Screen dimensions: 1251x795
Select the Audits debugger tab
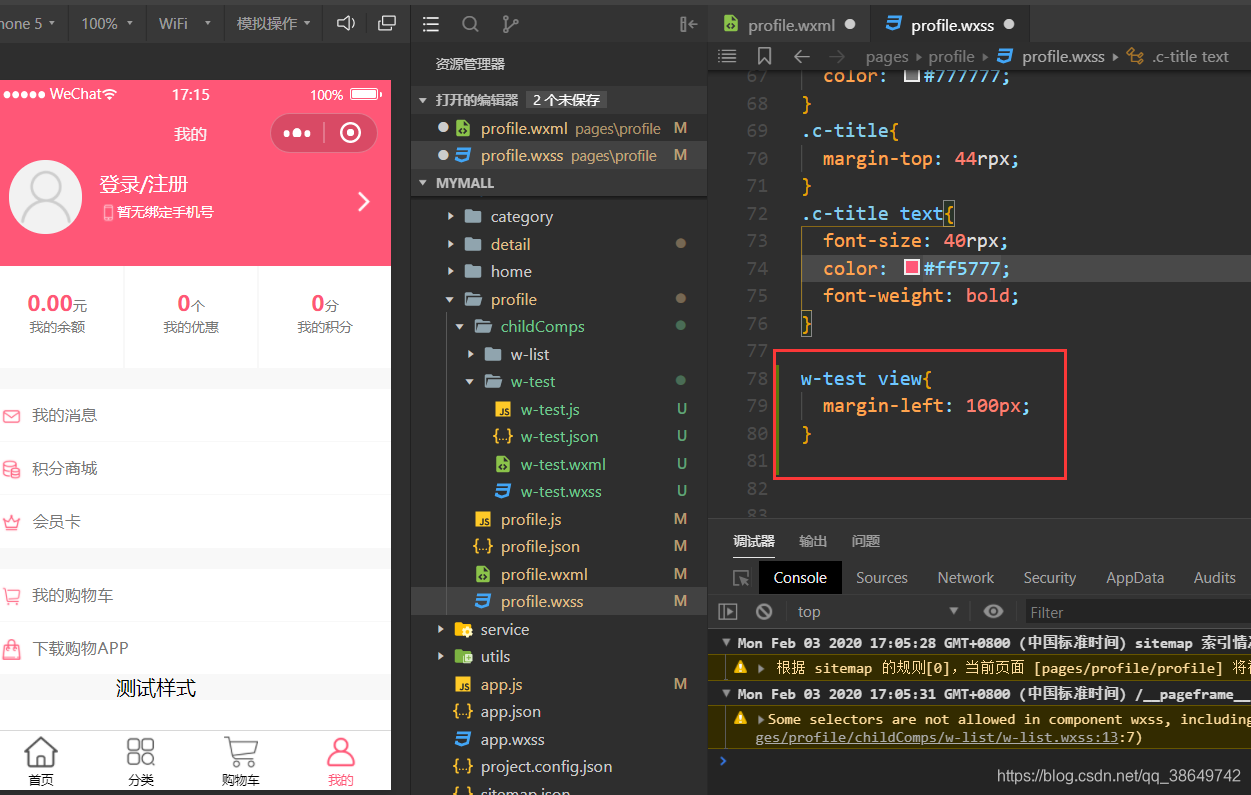tap(1215, 578)
